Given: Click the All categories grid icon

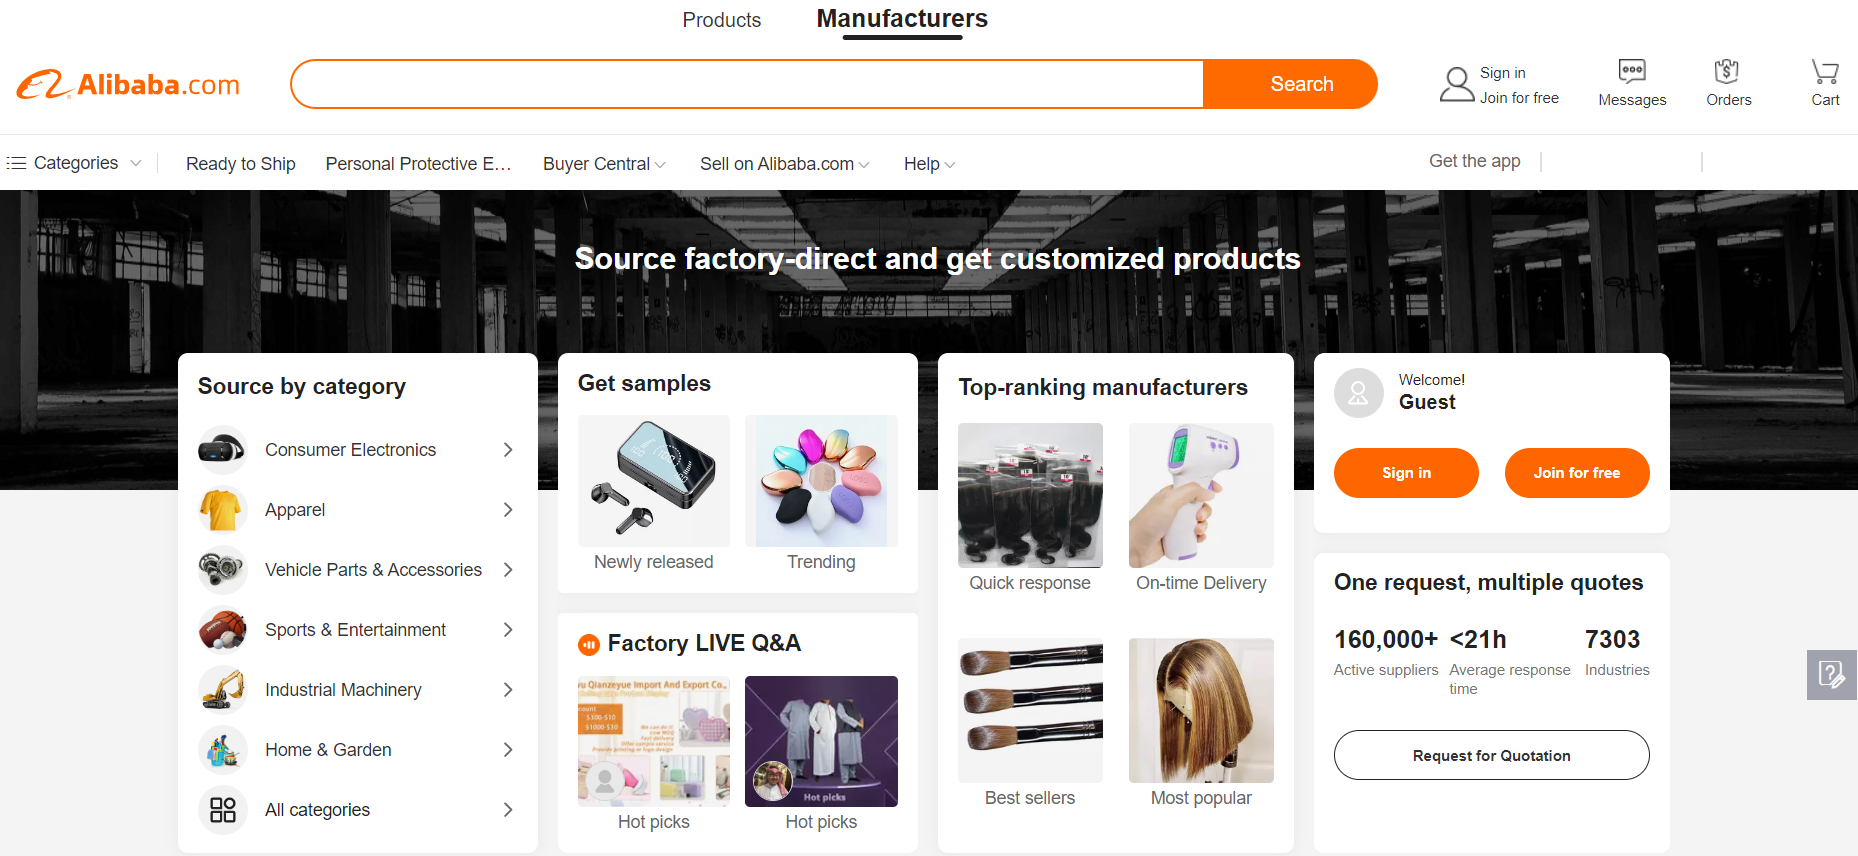Looking at the screenshot, I should coord(223,810).
